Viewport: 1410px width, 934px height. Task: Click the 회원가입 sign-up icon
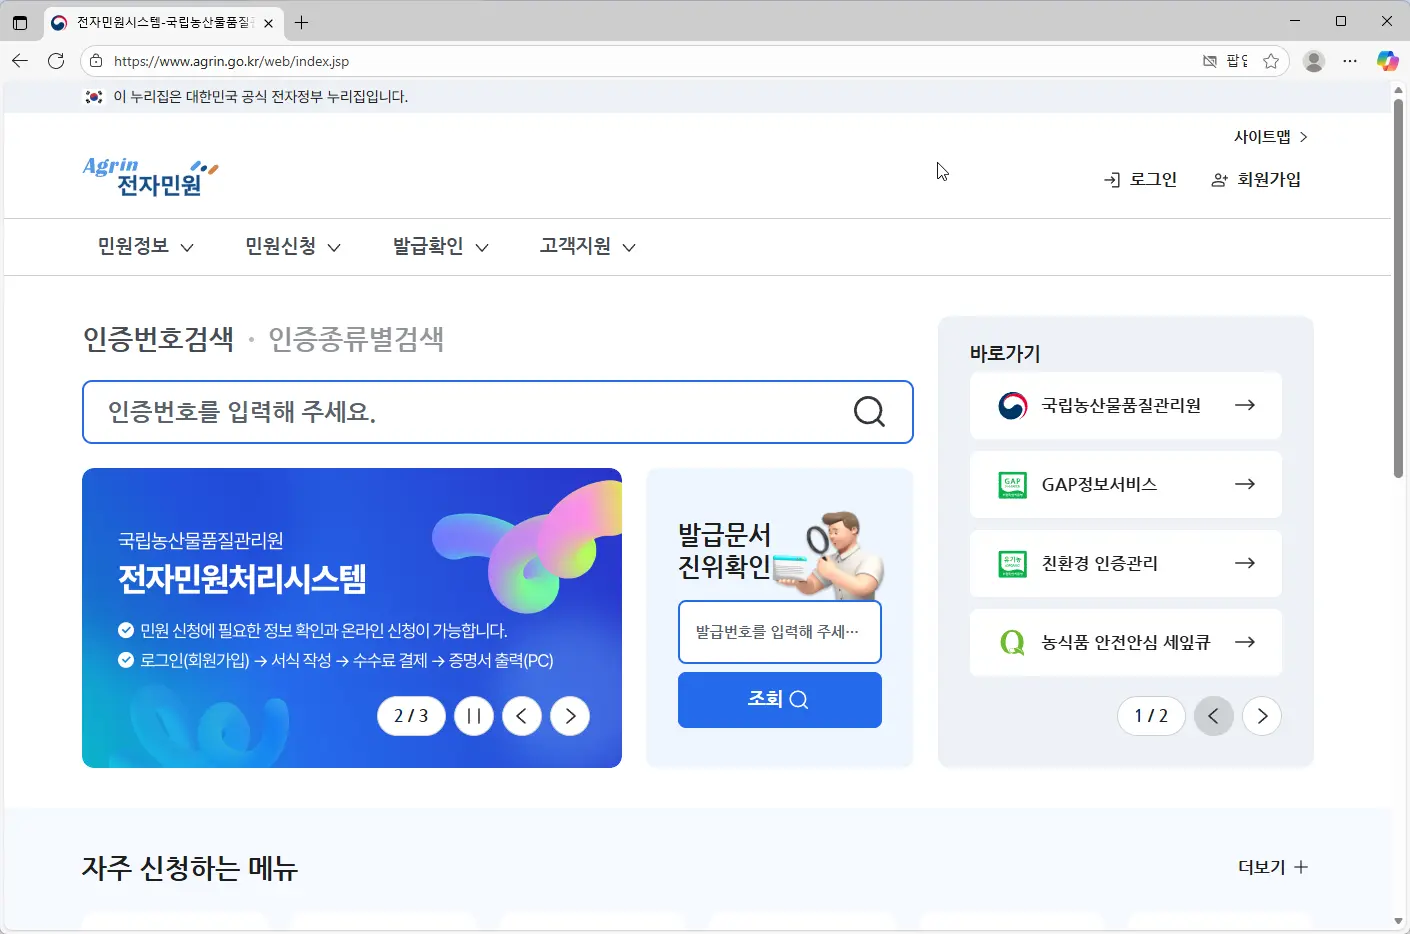[x=1218, y=179]
